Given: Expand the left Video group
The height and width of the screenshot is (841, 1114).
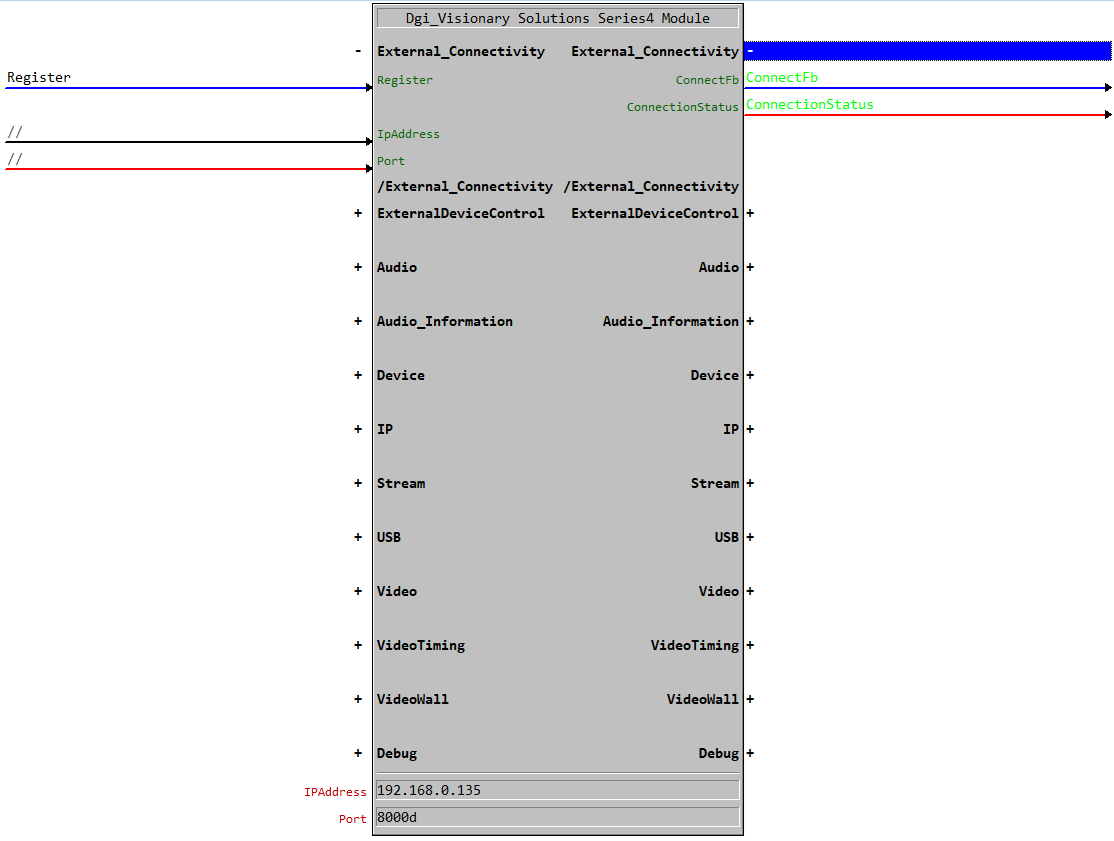Looking at the screenshot, I should pyautogui.click(x=358, y=591).
